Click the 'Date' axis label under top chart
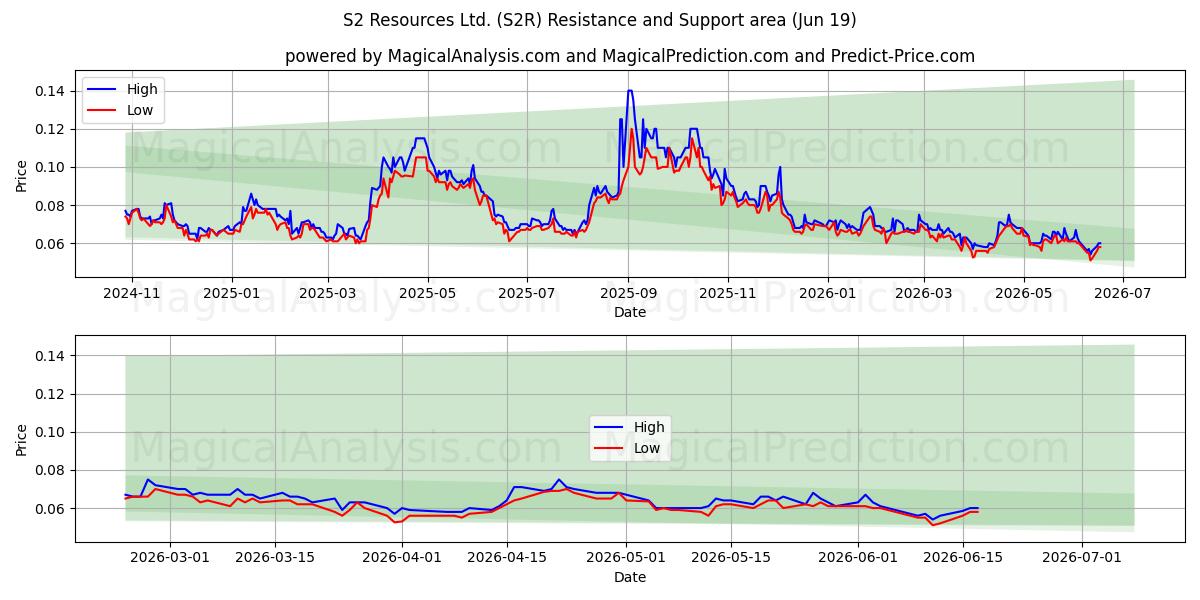Screen dimensions: 1200x600 (630, 312)
